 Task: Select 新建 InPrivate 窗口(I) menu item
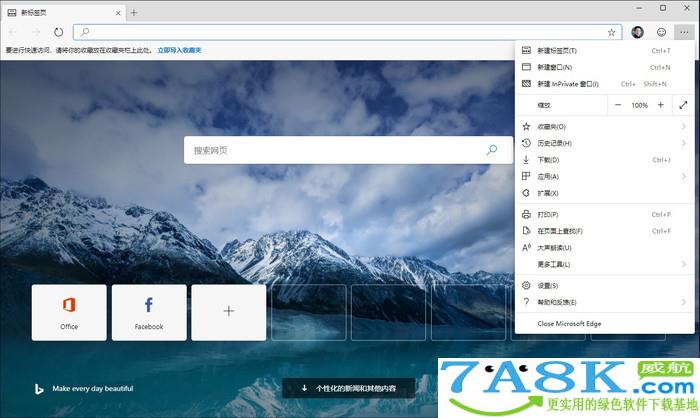[x=604, y=84]
